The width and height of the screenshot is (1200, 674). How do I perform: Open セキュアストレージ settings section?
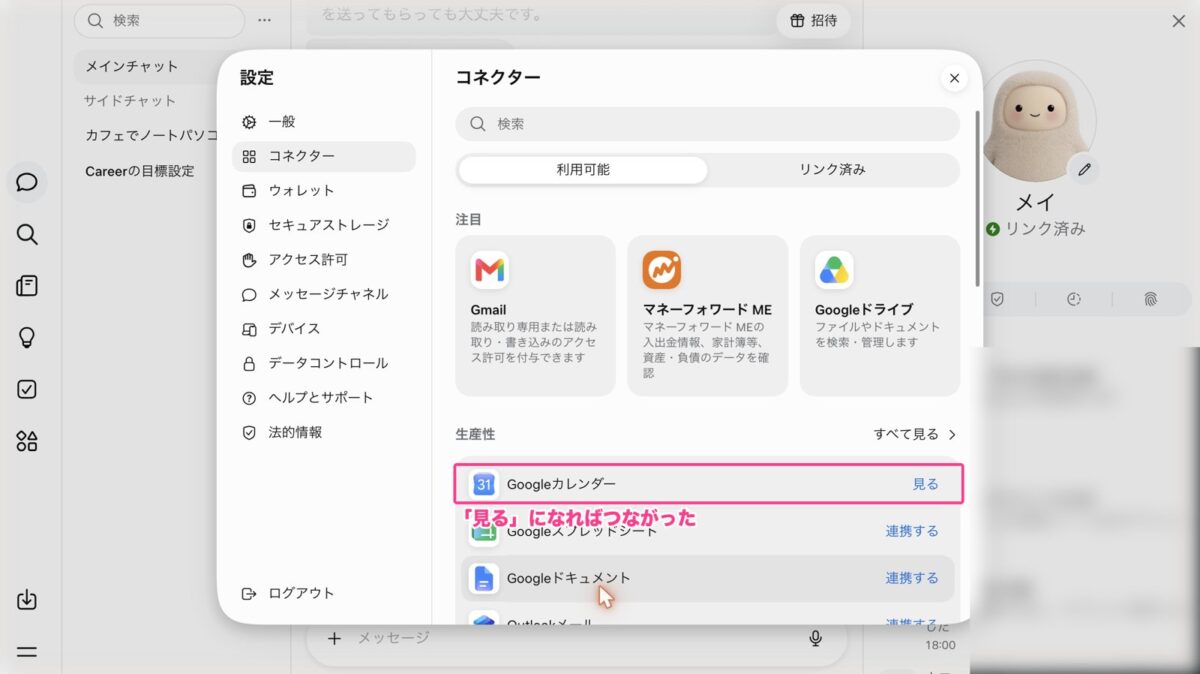coord(324,225)
